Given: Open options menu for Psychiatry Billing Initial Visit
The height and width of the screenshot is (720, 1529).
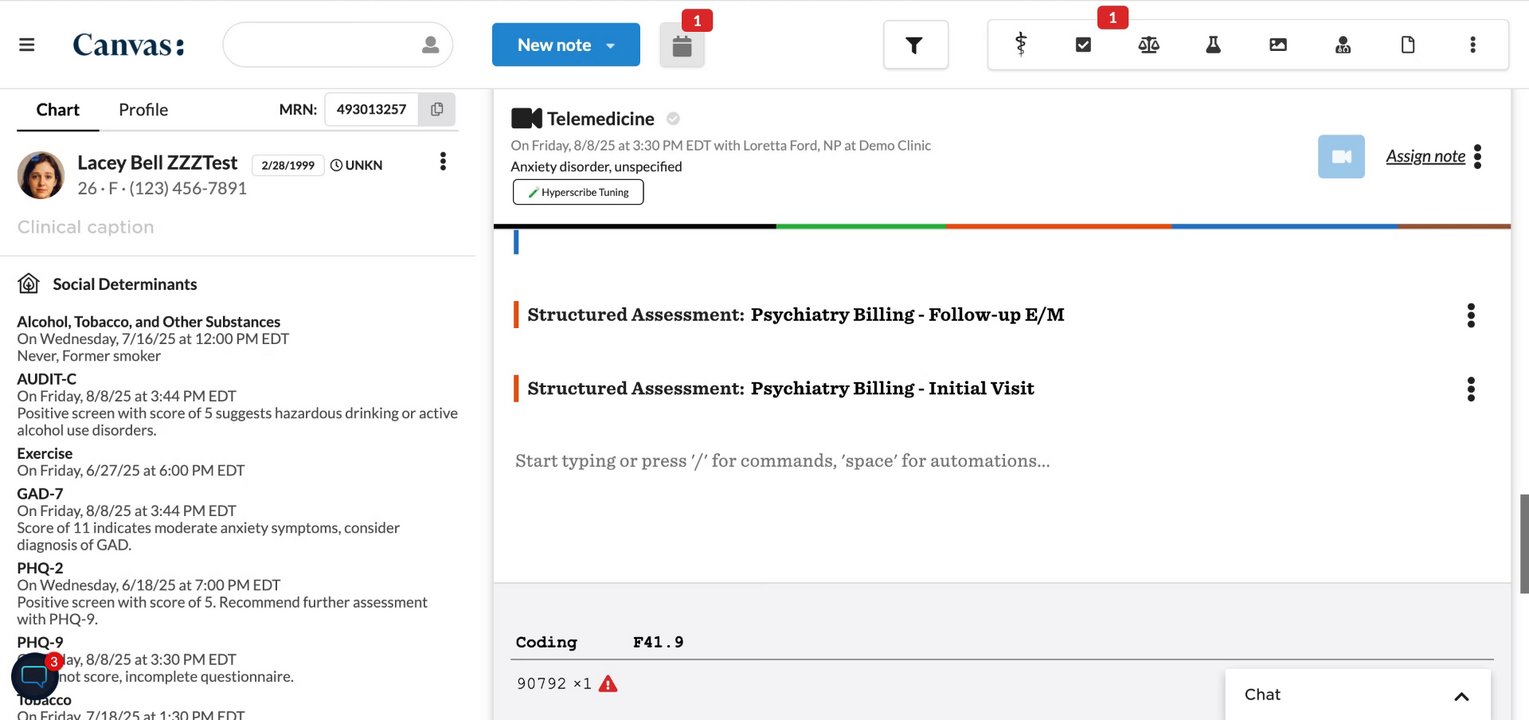Looking at the screenshot, I should tap(1470, 389).
